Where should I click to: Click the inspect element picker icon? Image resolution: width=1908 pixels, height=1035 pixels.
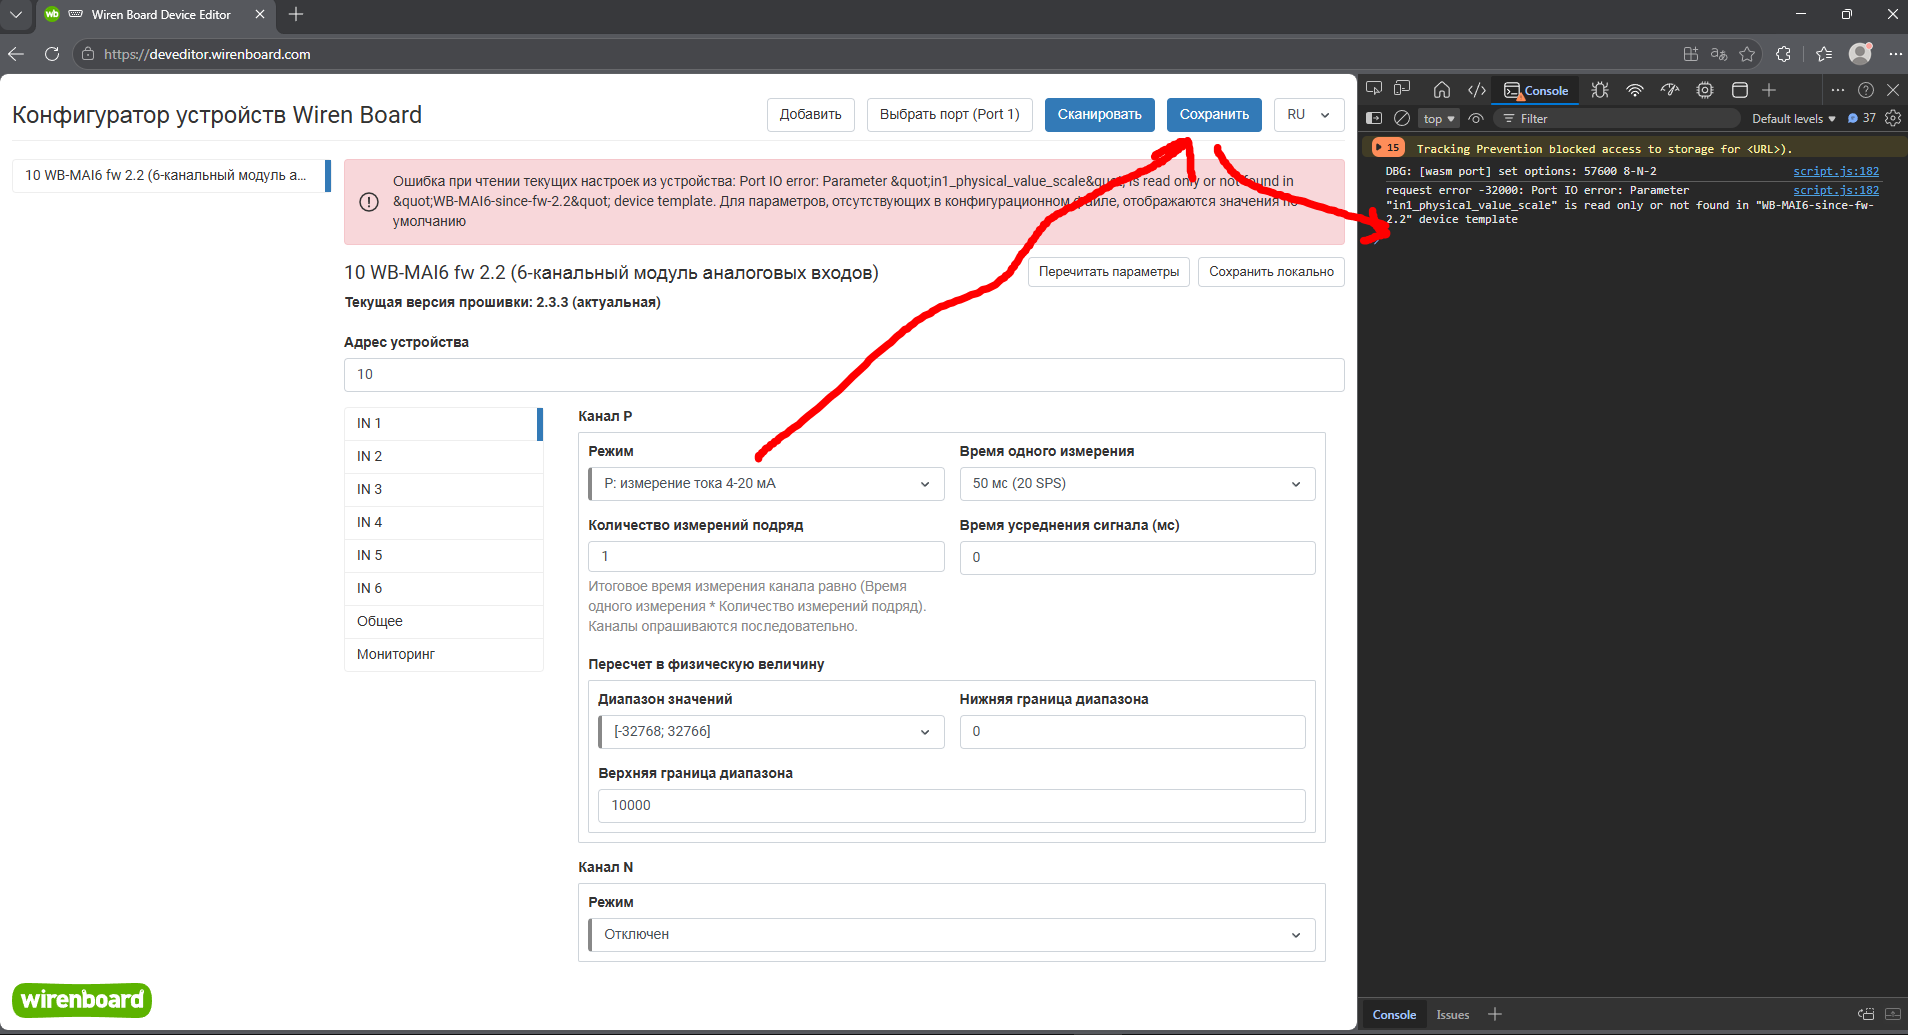point(1374,89)
